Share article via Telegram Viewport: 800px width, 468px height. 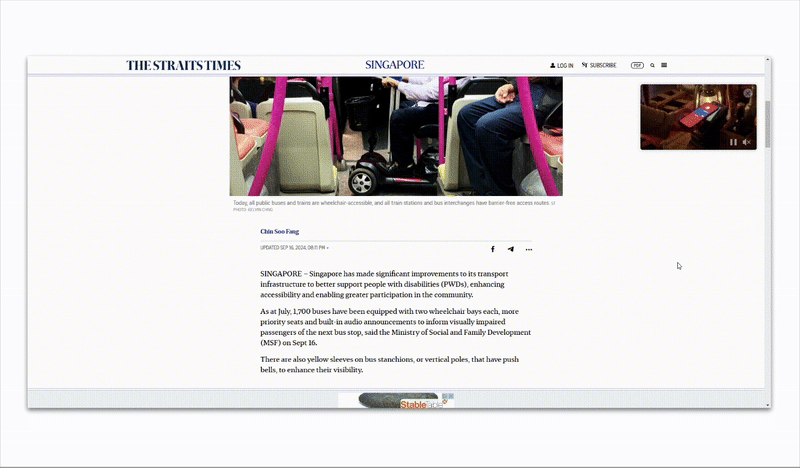(x=510, y=249)
